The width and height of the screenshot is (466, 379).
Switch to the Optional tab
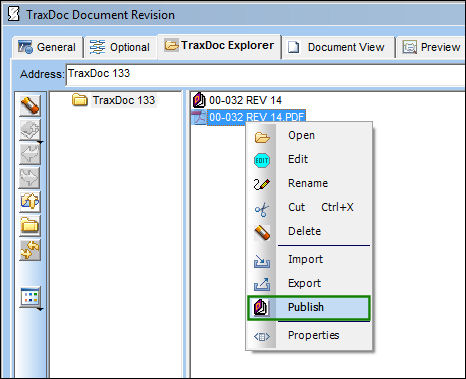120,47
